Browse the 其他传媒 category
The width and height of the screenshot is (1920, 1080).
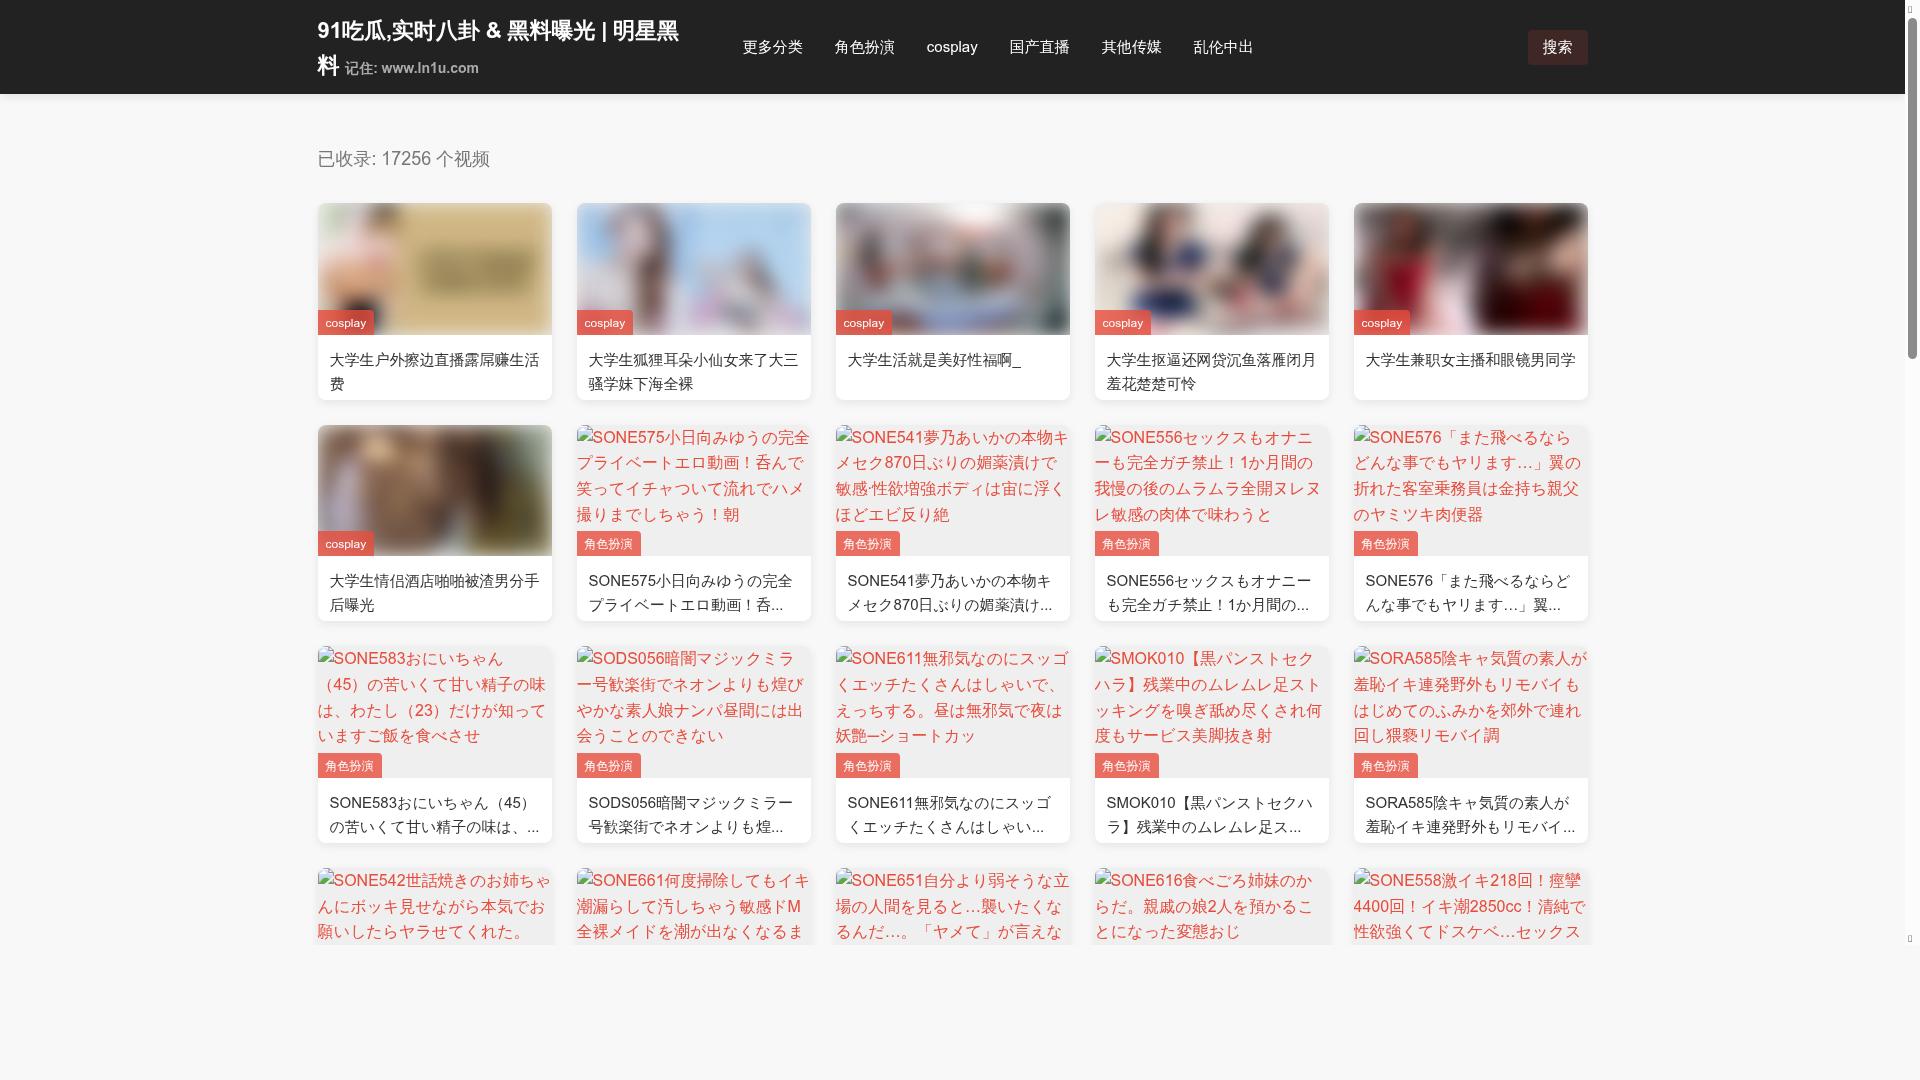pos(1130,47)
